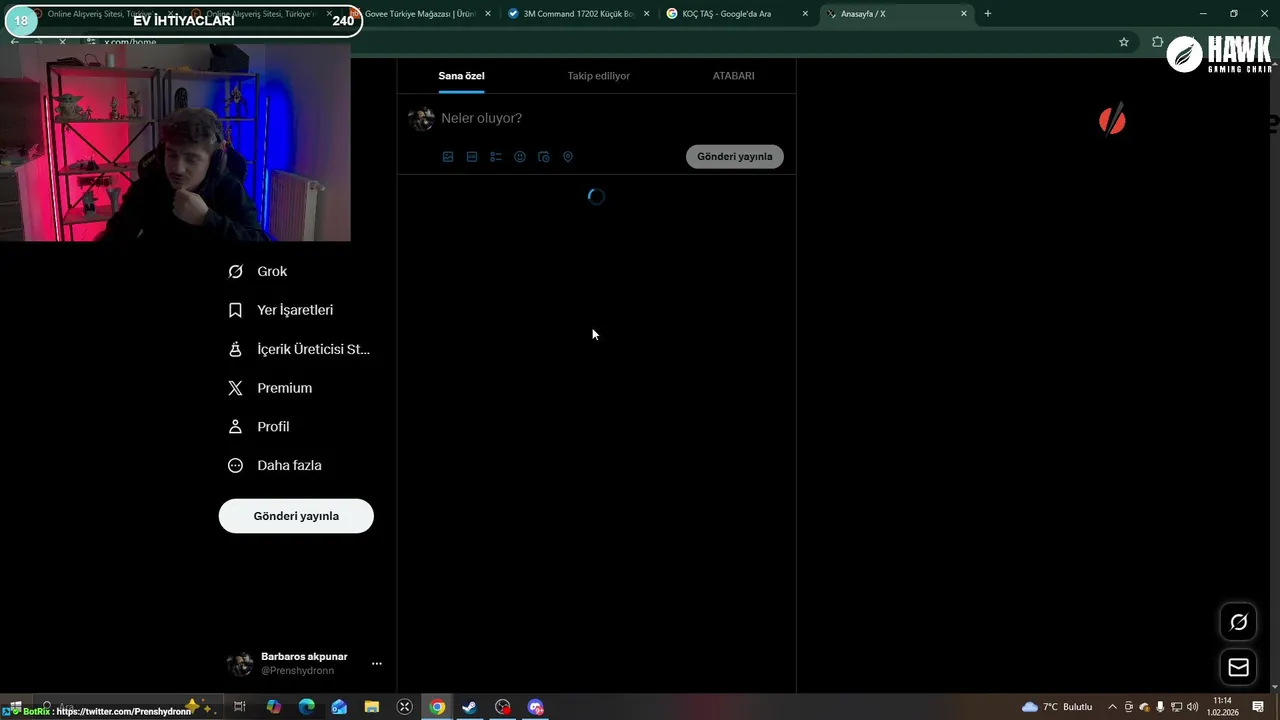Open Chrome extensions puzzle icon
The height and width of the screenshot is (720, 1280).
[1158, 42]
